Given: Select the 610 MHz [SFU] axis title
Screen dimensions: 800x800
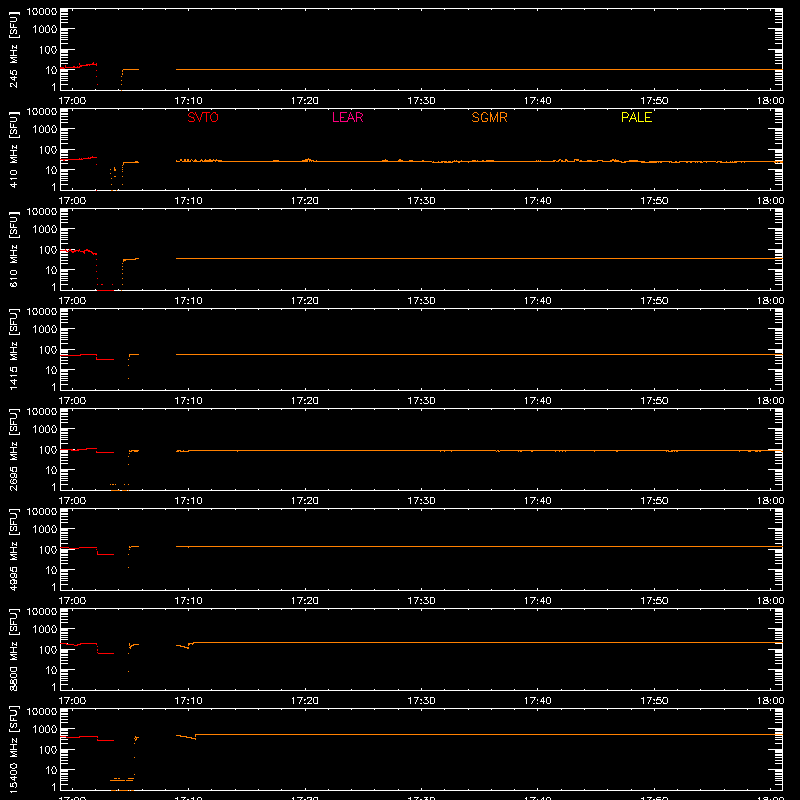Looking at the screenshot, I should [13, 249].
